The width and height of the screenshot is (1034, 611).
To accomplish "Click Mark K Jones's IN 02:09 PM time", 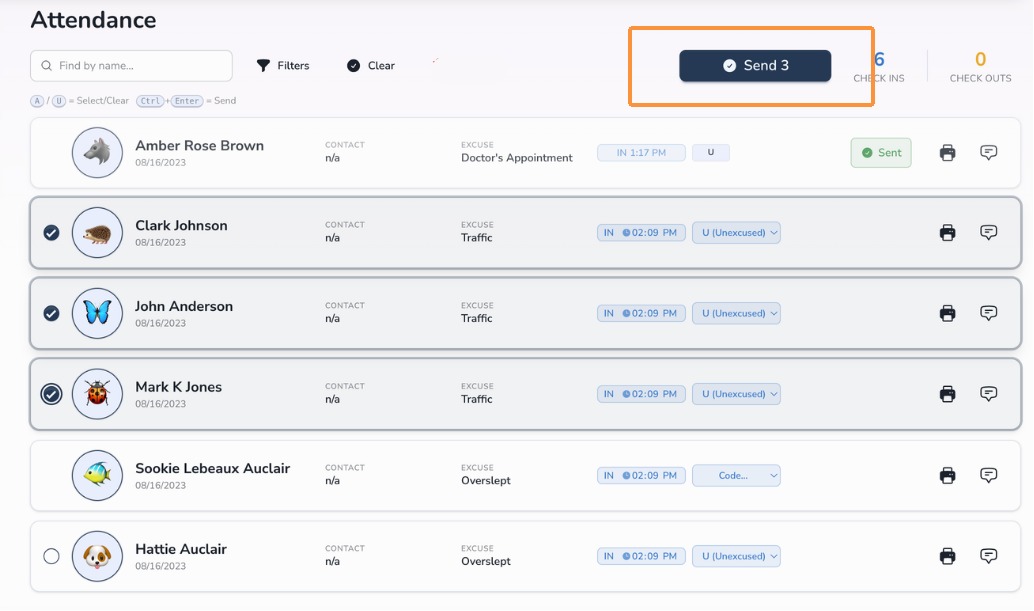I will 641,394.
